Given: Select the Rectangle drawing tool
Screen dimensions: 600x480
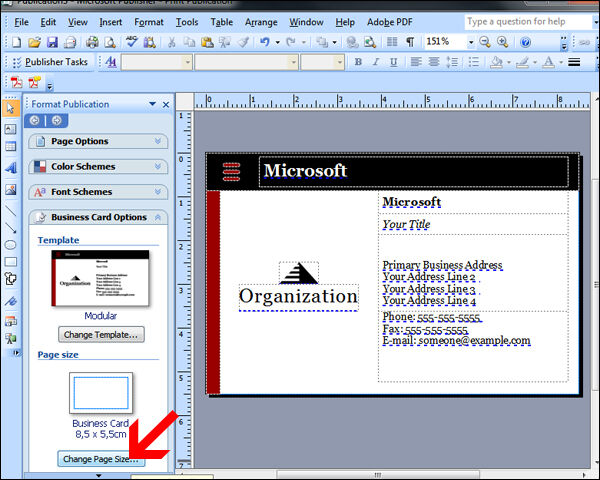Looking at the screenshot, I should 10,262.
